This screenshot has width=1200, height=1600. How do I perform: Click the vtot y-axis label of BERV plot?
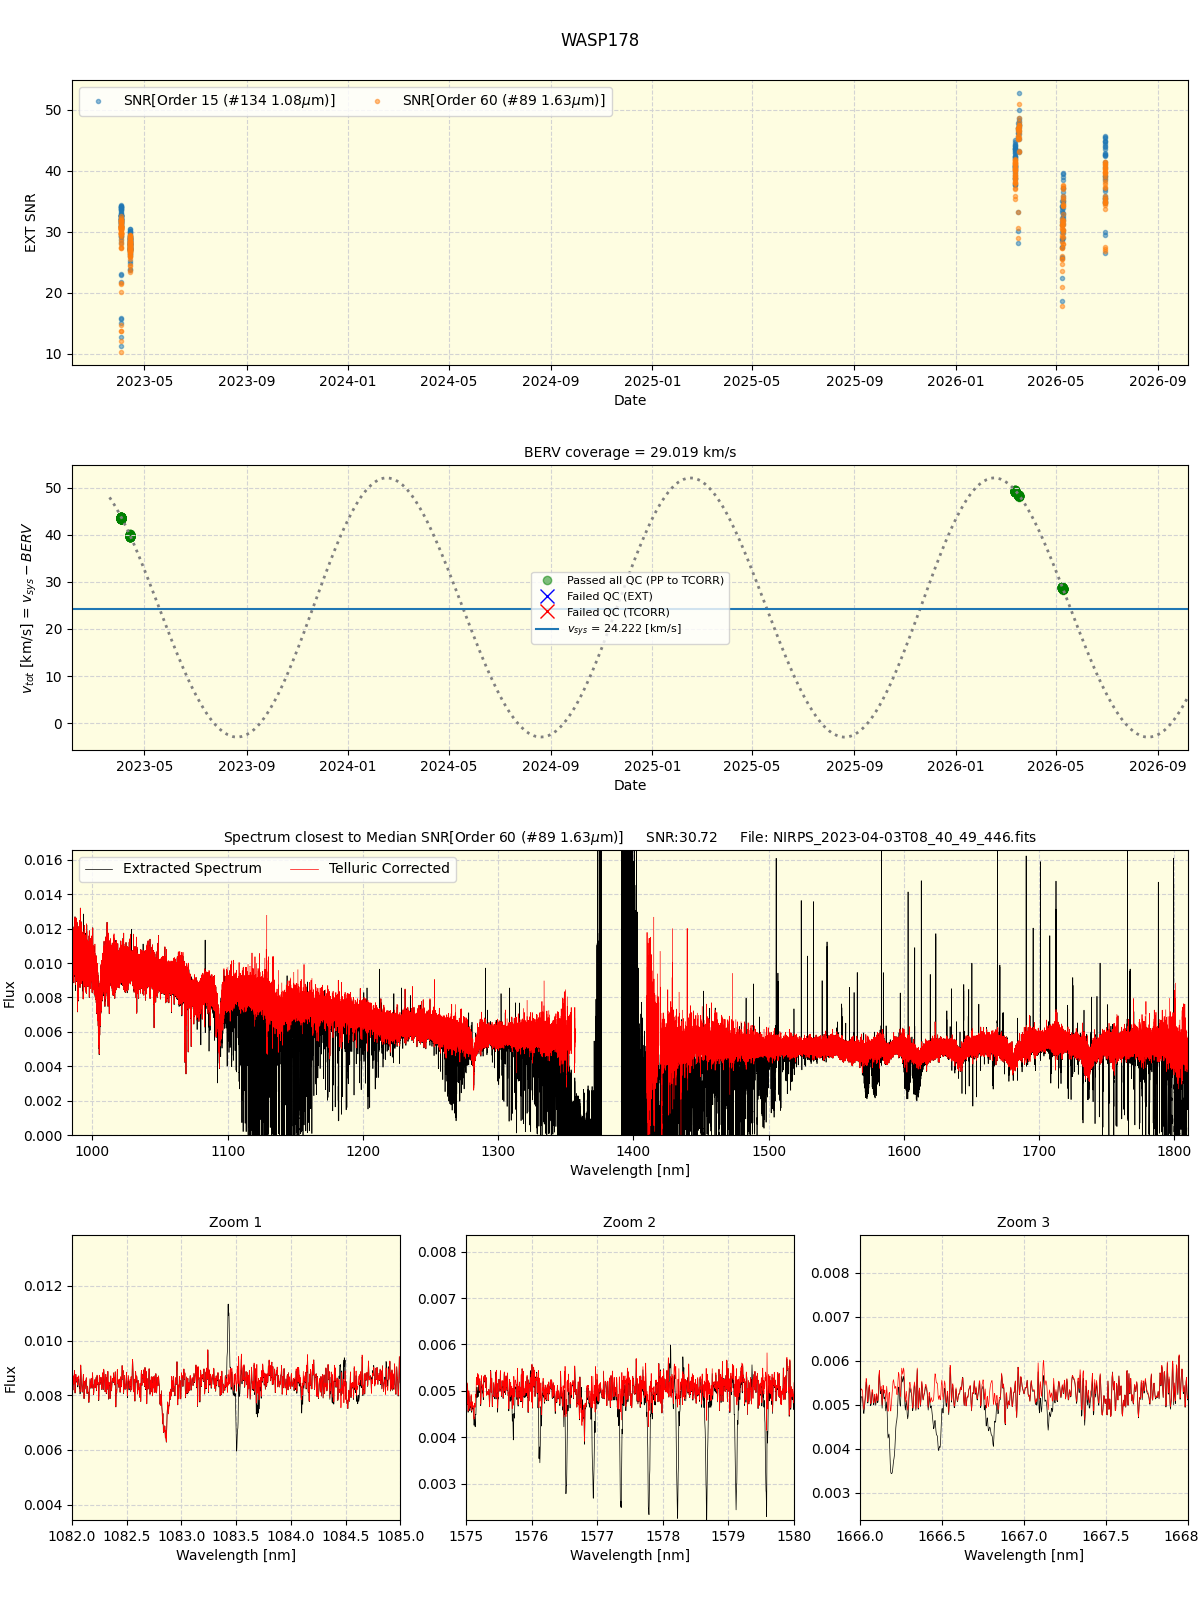pos(28,608)
